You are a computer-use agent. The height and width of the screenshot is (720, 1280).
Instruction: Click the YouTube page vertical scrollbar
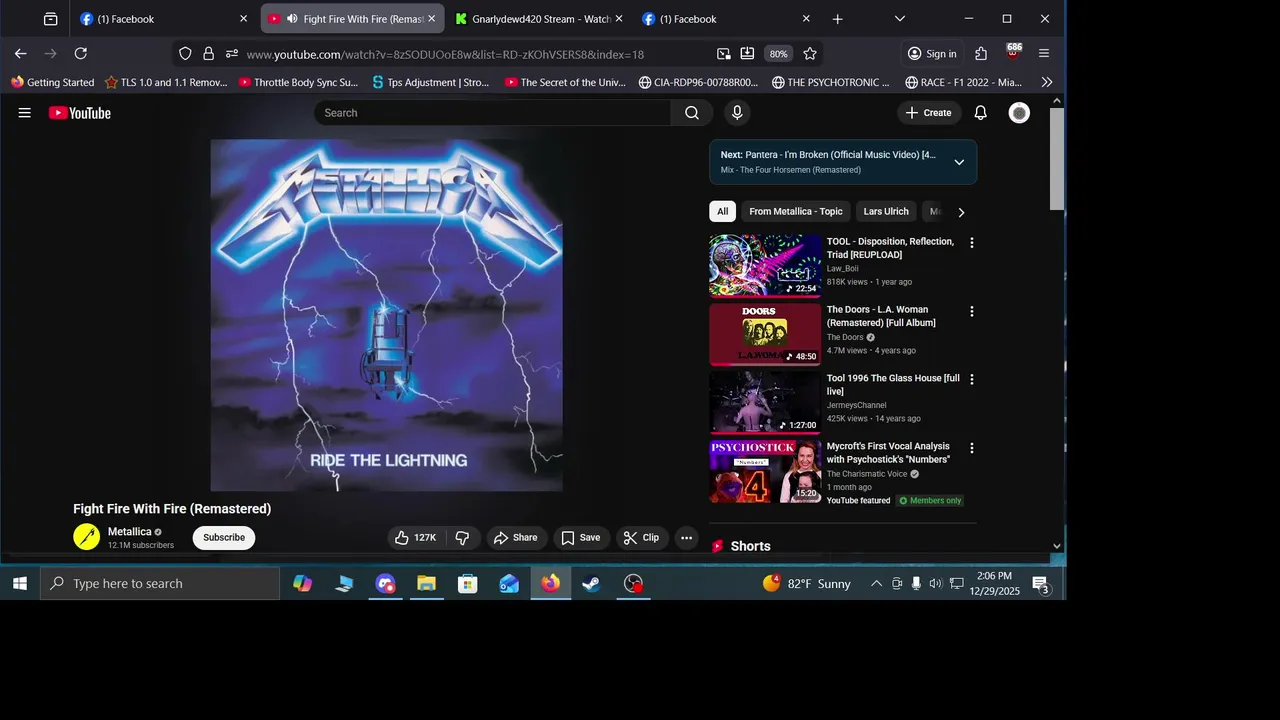click(1057, 160)
